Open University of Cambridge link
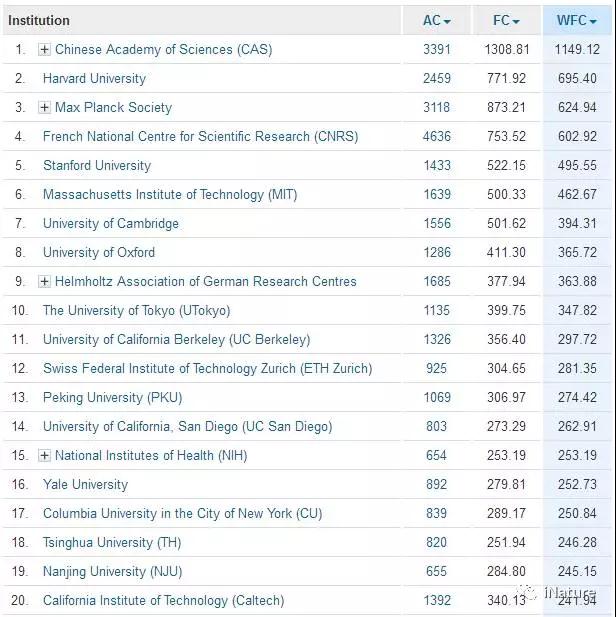This screenshot has height=617, width=616. click(111, 223)
